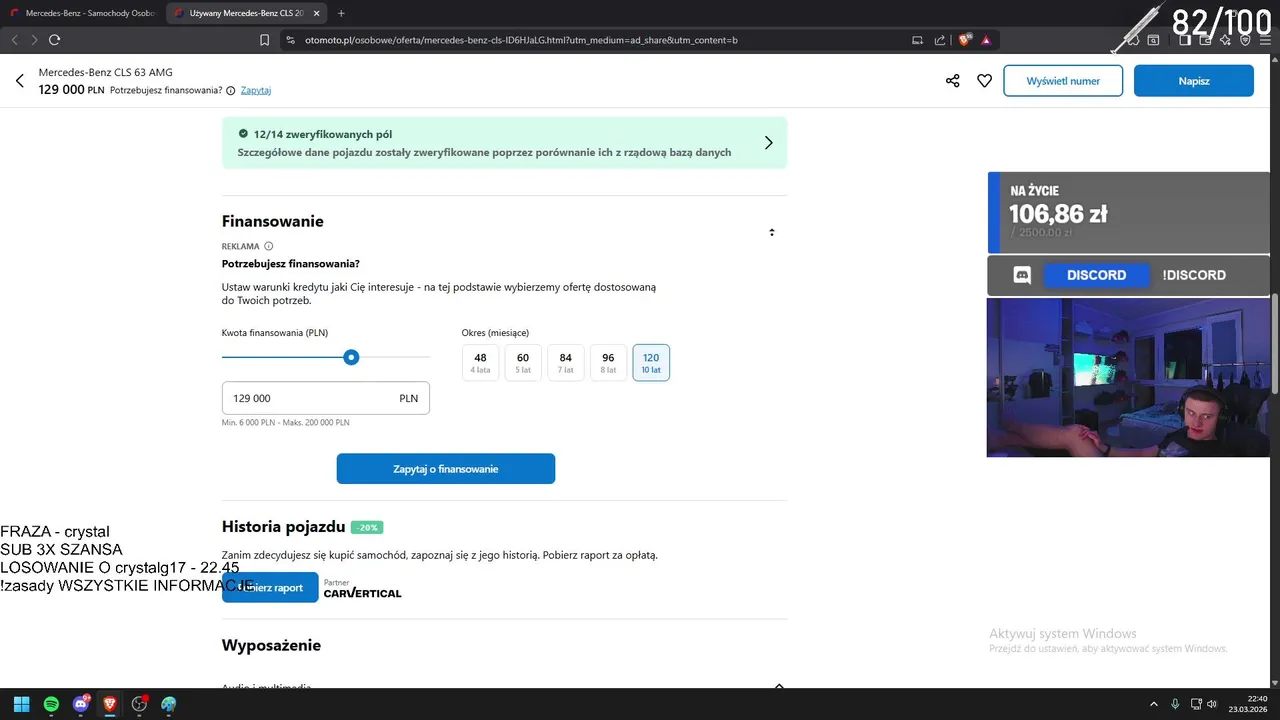Click the browser forward arrow
The height and width of the screenshot is (720, 1280).
tap(34, 40)
